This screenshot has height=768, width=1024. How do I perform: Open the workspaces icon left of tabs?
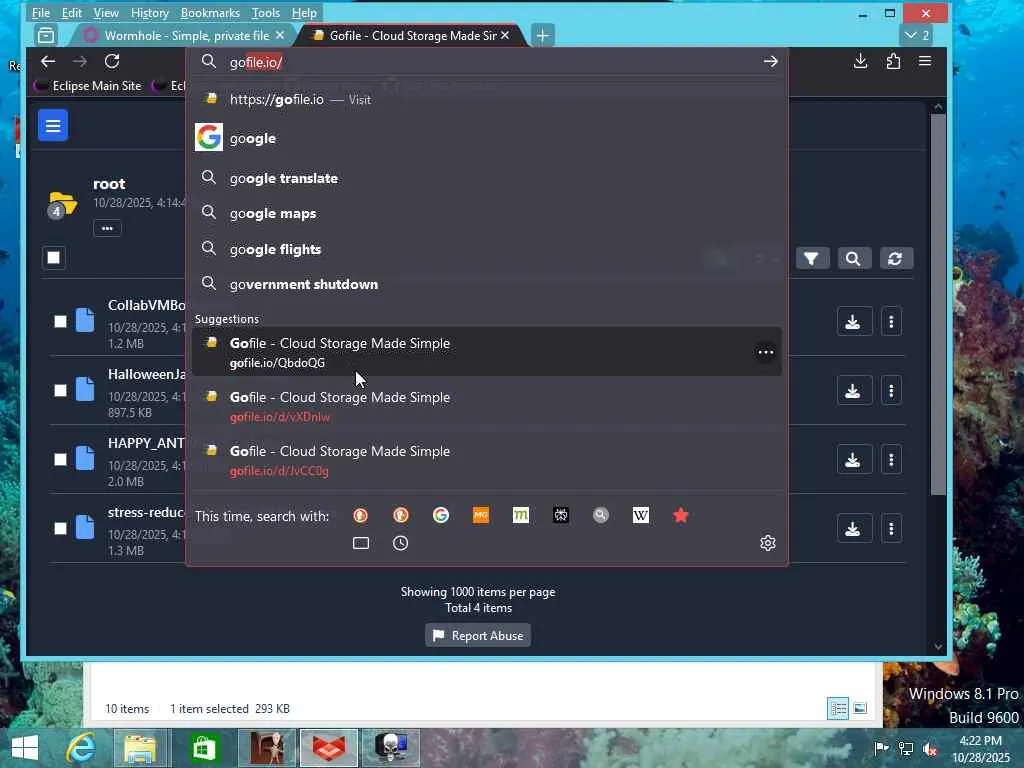(46, 35)
